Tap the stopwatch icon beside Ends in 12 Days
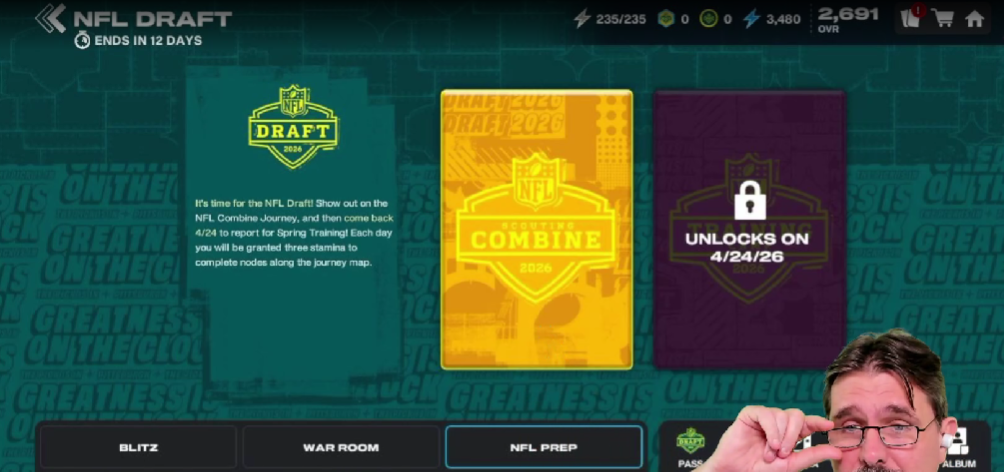The image size is (1004, 472). point(83,40)
